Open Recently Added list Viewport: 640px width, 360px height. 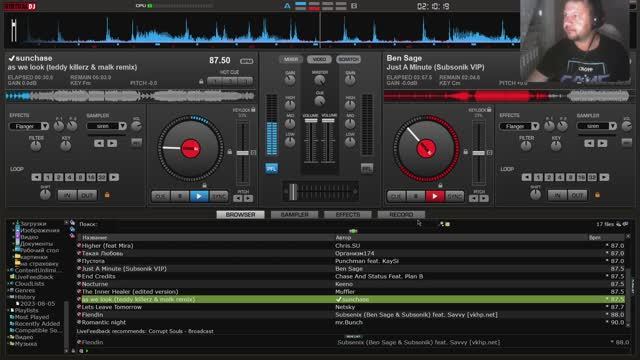(37, 324)
